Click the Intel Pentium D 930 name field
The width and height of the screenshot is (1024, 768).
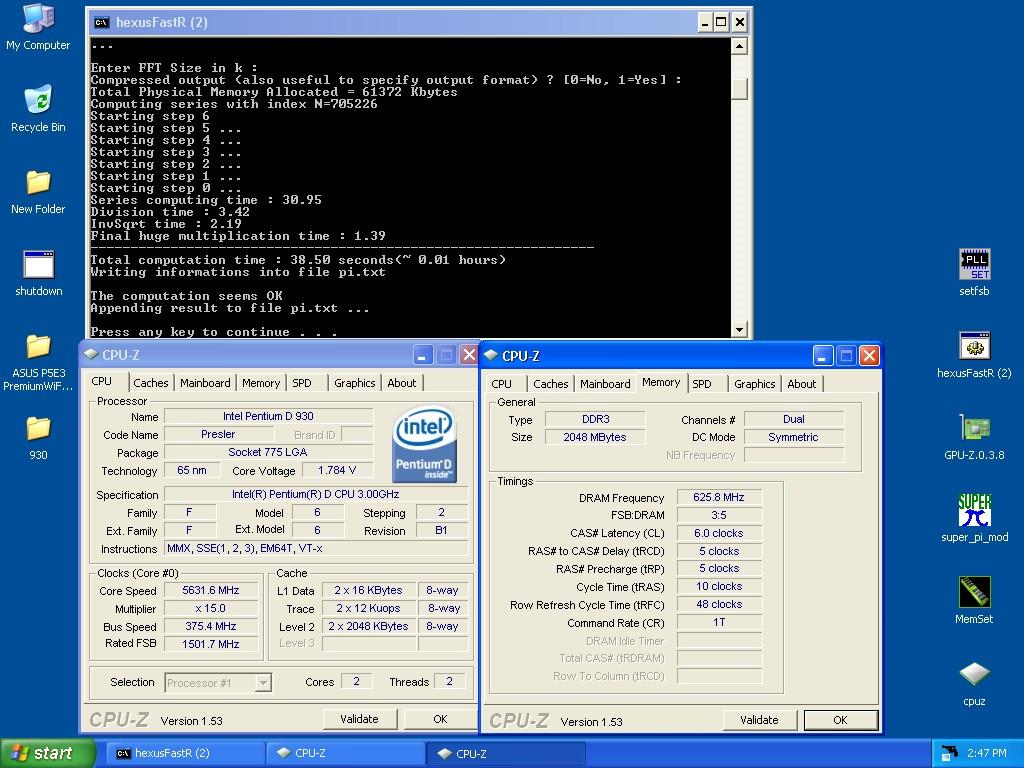[x=268, y=416]
